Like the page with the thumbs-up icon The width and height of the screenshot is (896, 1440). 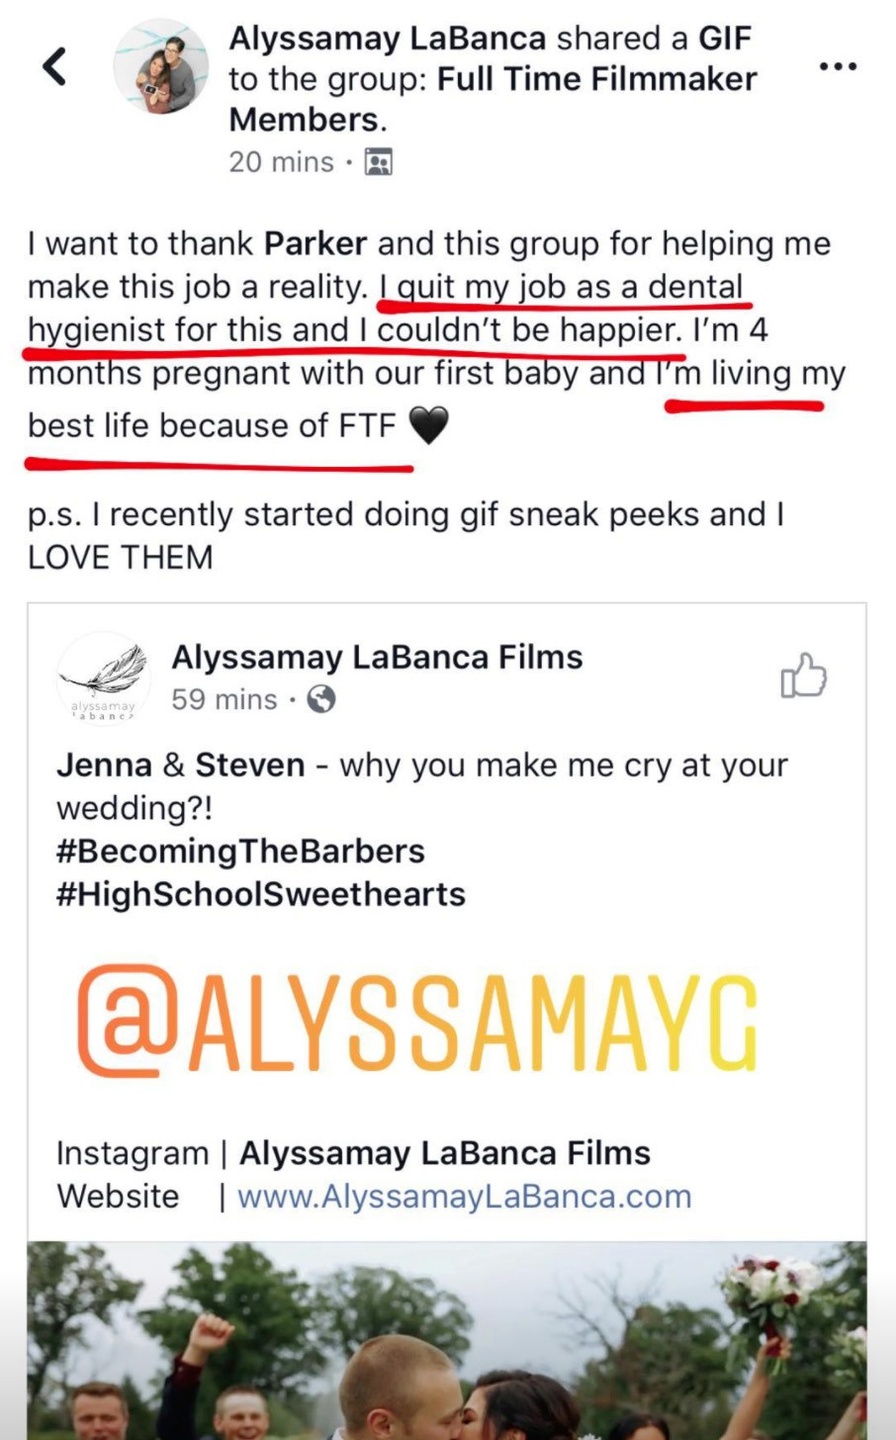click(x=804, y=675)
